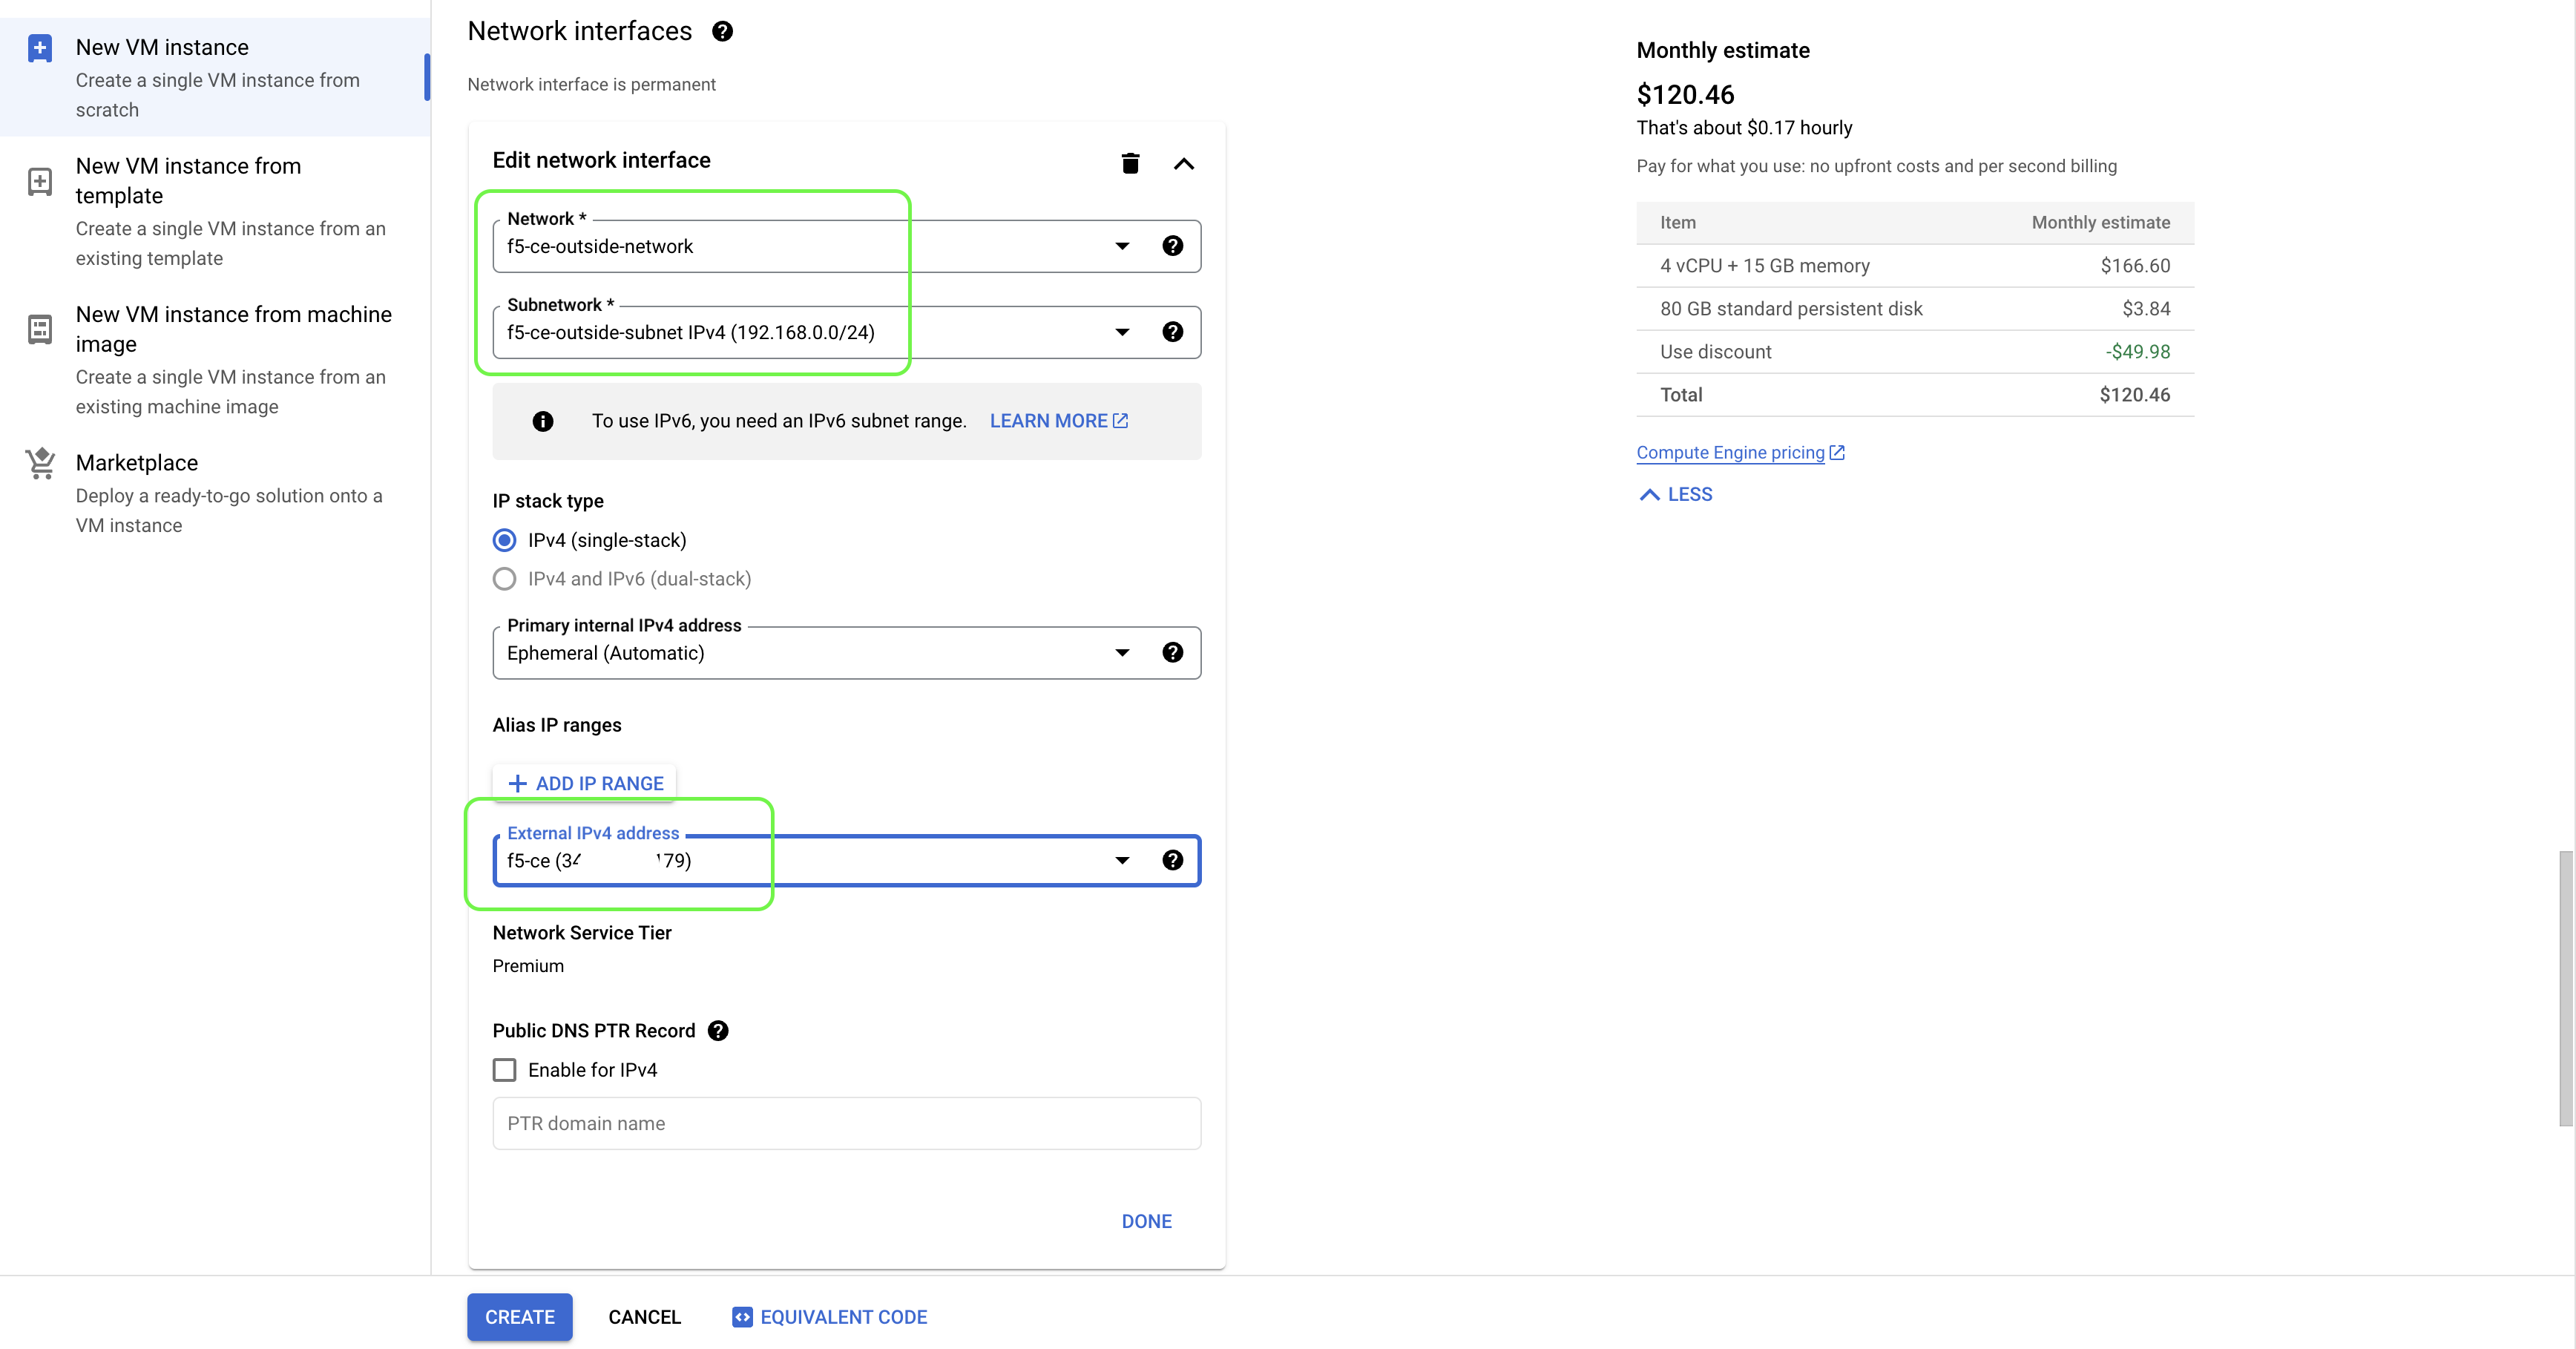The width and height of the screenshot is (2576, 1349).
Task: Delete the network interface with trash icon
Action: coord(1130,163)
